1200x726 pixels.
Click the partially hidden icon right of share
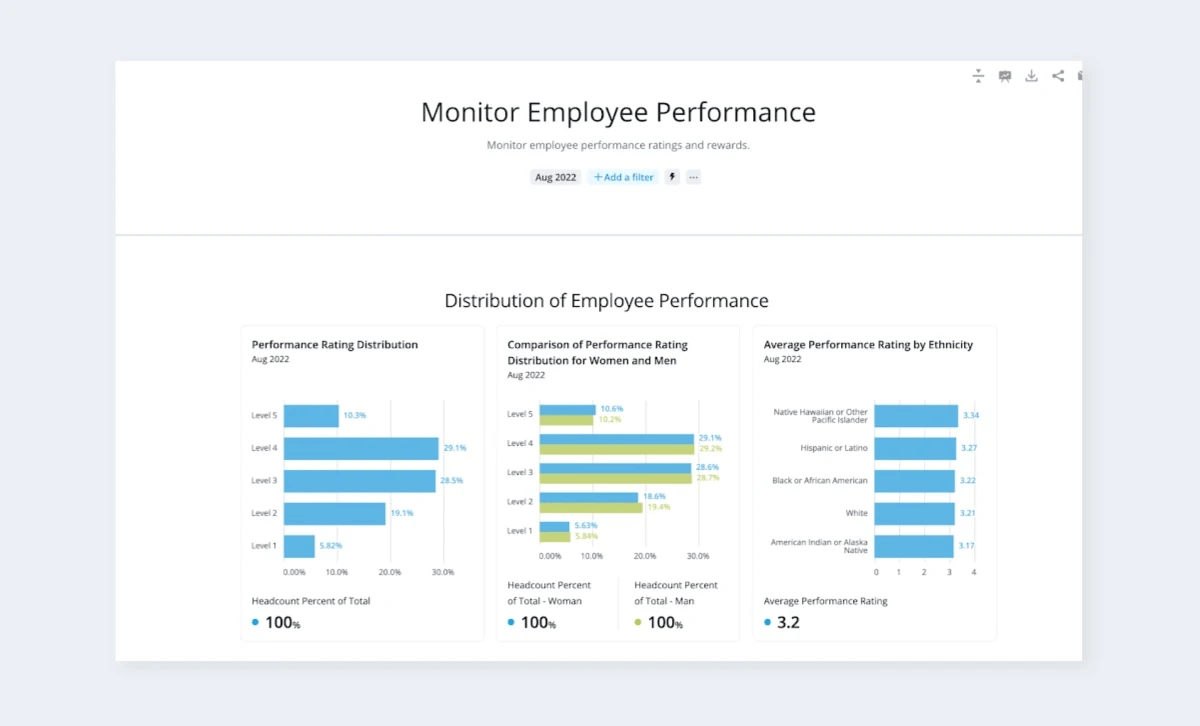[x=1079, y=76]
